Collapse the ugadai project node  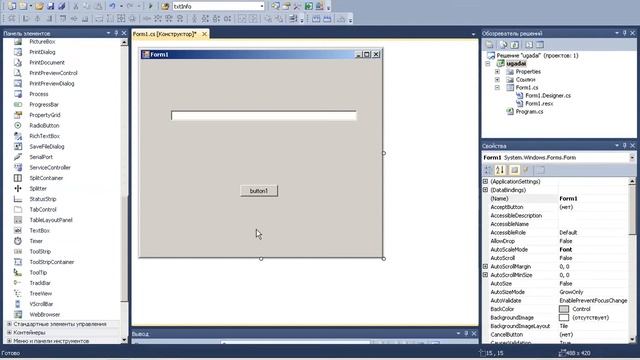point(488,64)
